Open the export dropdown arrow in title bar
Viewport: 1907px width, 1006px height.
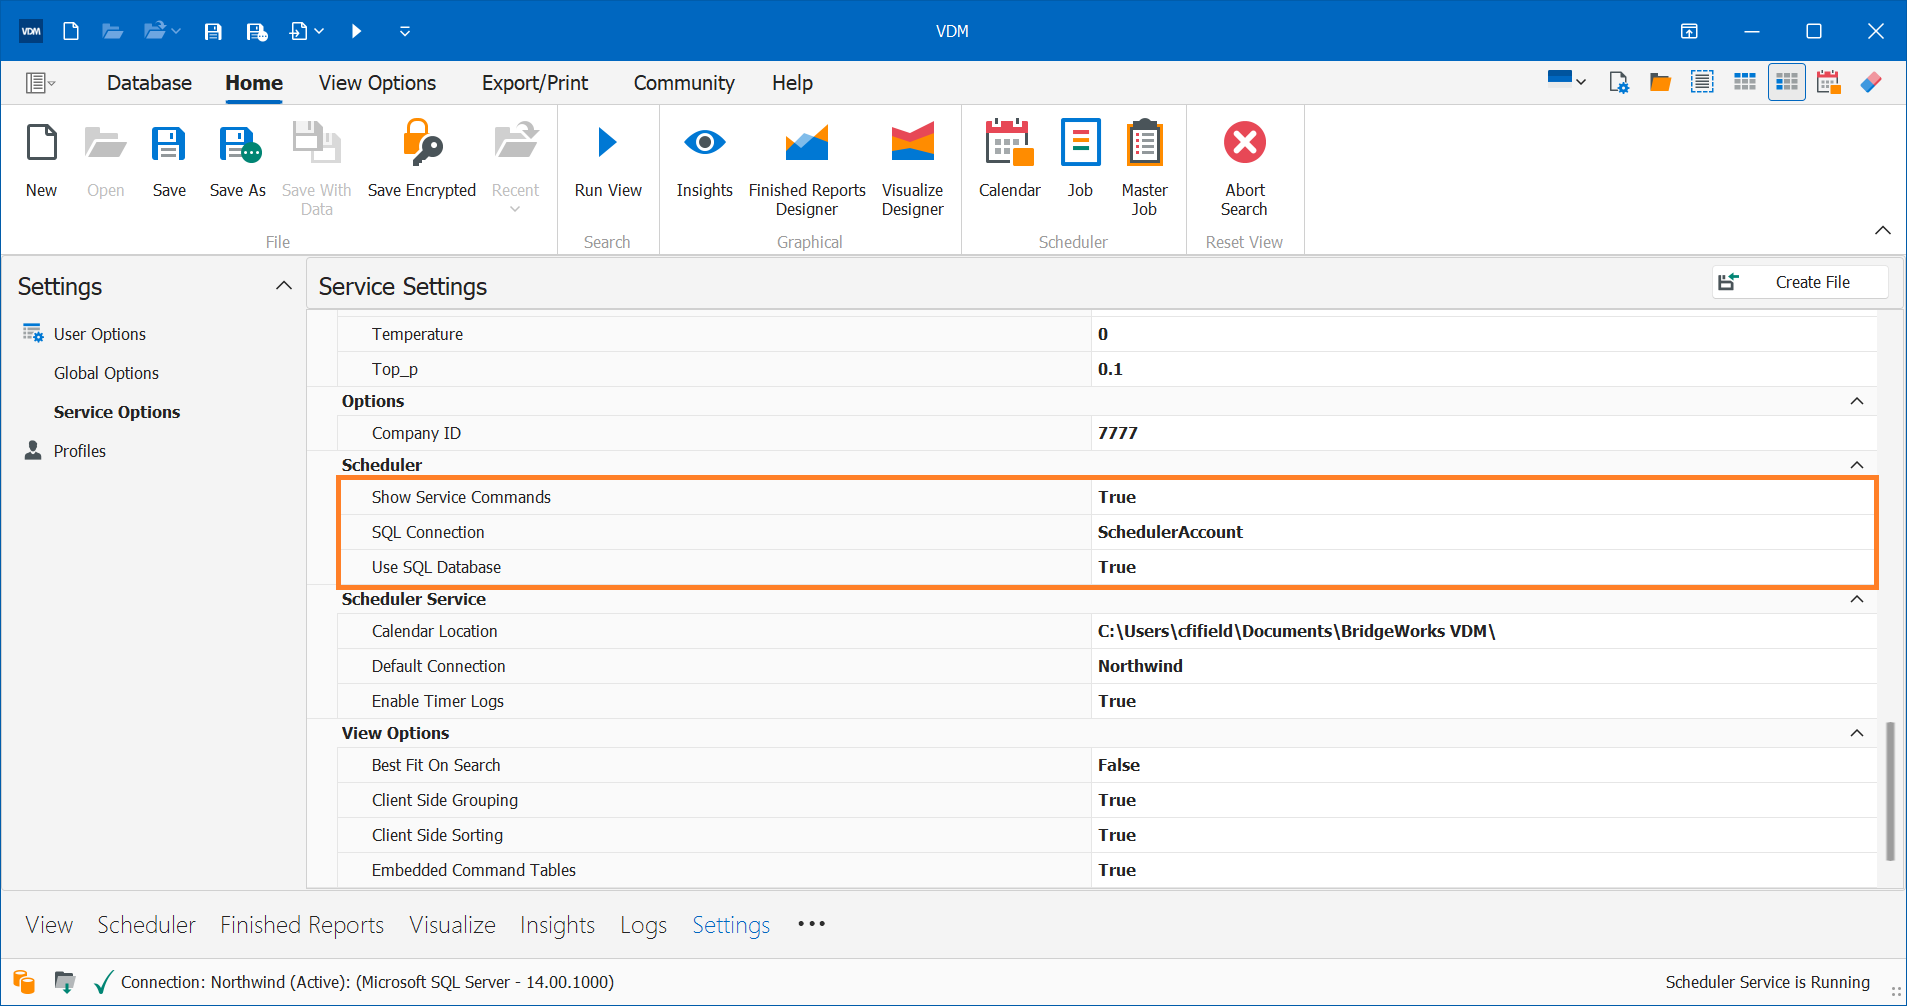tap(319, 31)
